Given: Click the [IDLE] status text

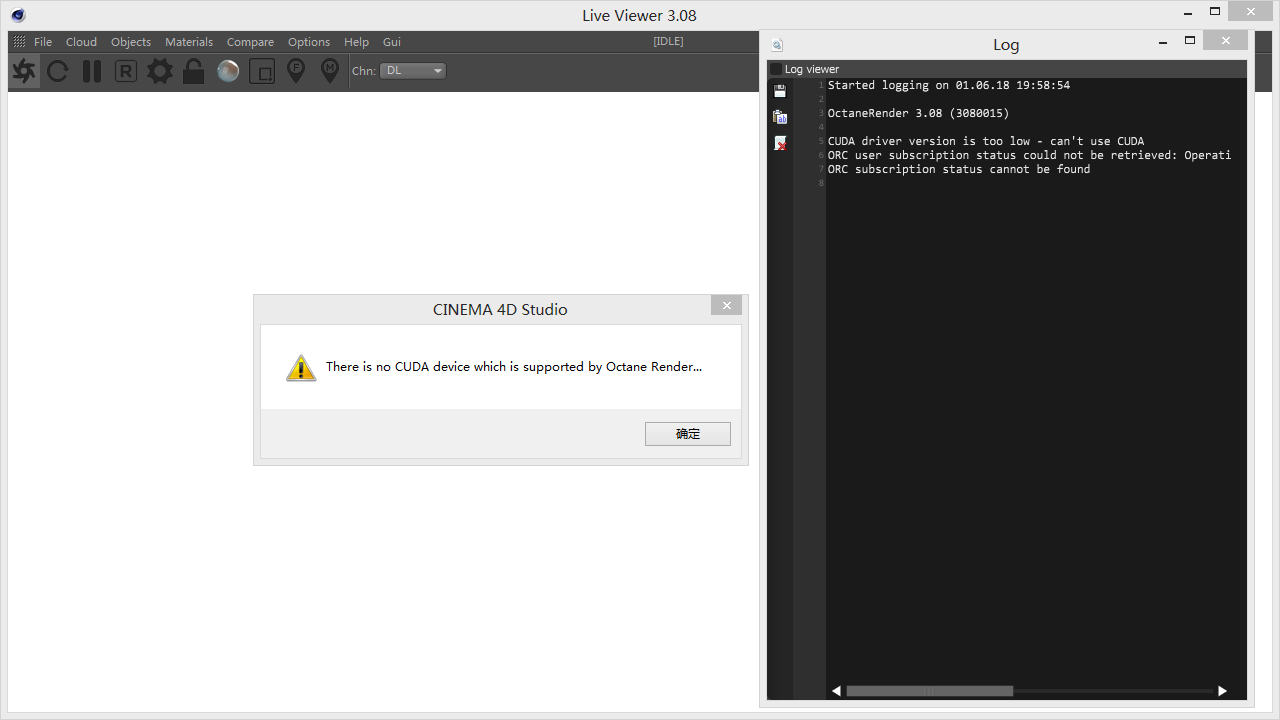Looking at the screenshot, I should pos(668,42).
